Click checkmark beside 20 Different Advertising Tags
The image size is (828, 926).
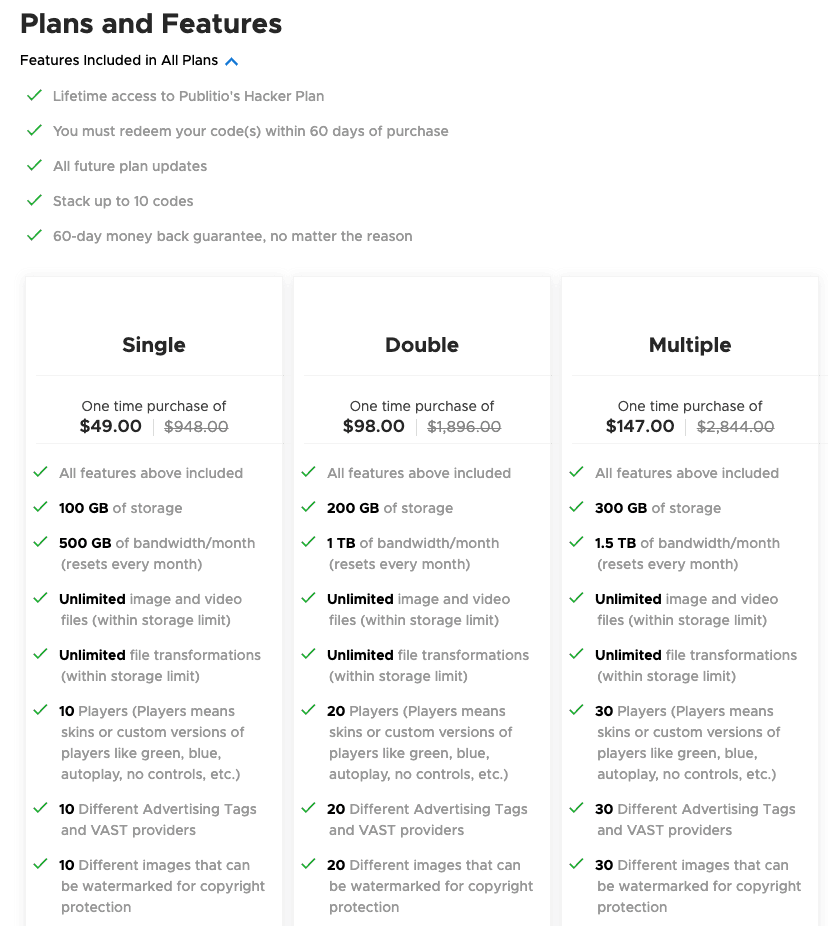(x=308, y=808)
